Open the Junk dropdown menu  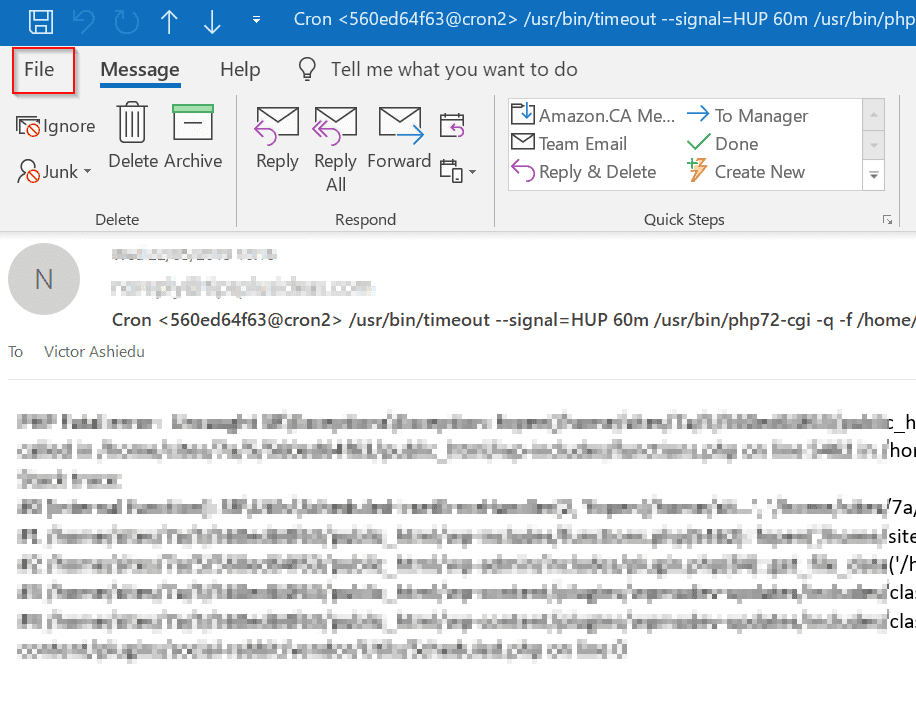click(x=55, y=172)
